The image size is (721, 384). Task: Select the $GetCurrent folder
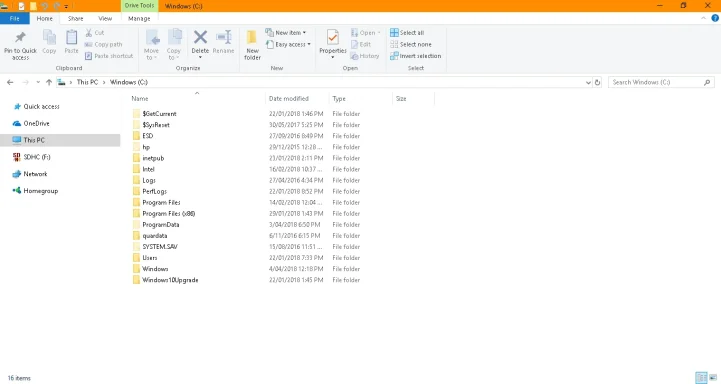click(159, 114)
